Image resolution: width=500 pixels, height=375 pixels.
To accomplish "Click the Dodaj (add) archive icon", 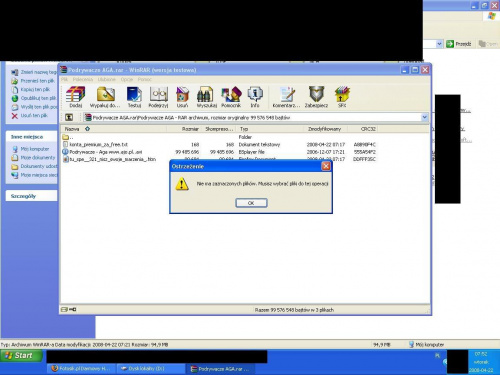I will click(x=75, y=97).
